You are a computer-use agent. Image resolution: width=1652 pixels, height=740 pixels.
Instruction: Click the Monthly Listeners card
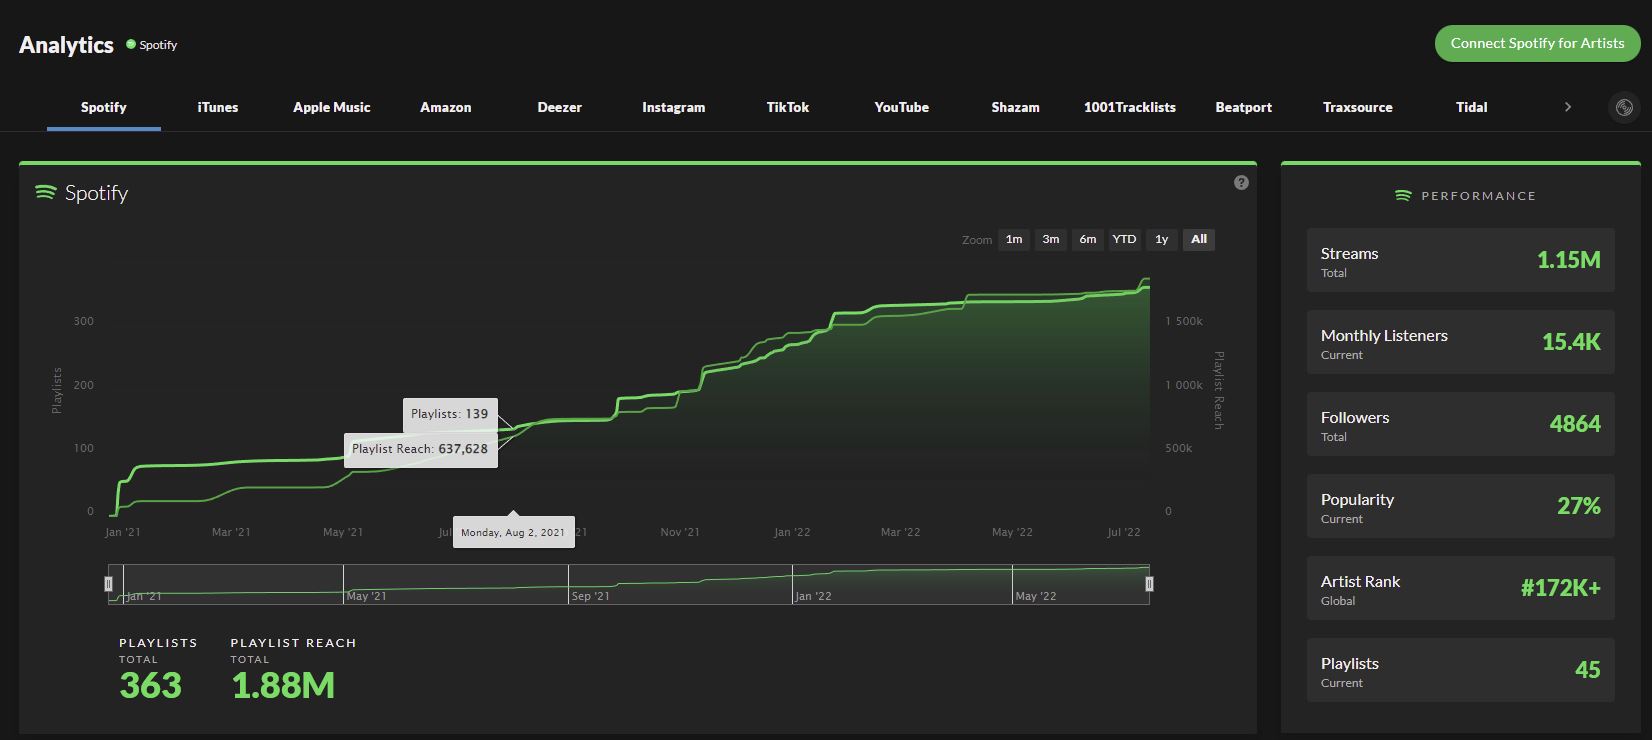[x=1460, y=342]
